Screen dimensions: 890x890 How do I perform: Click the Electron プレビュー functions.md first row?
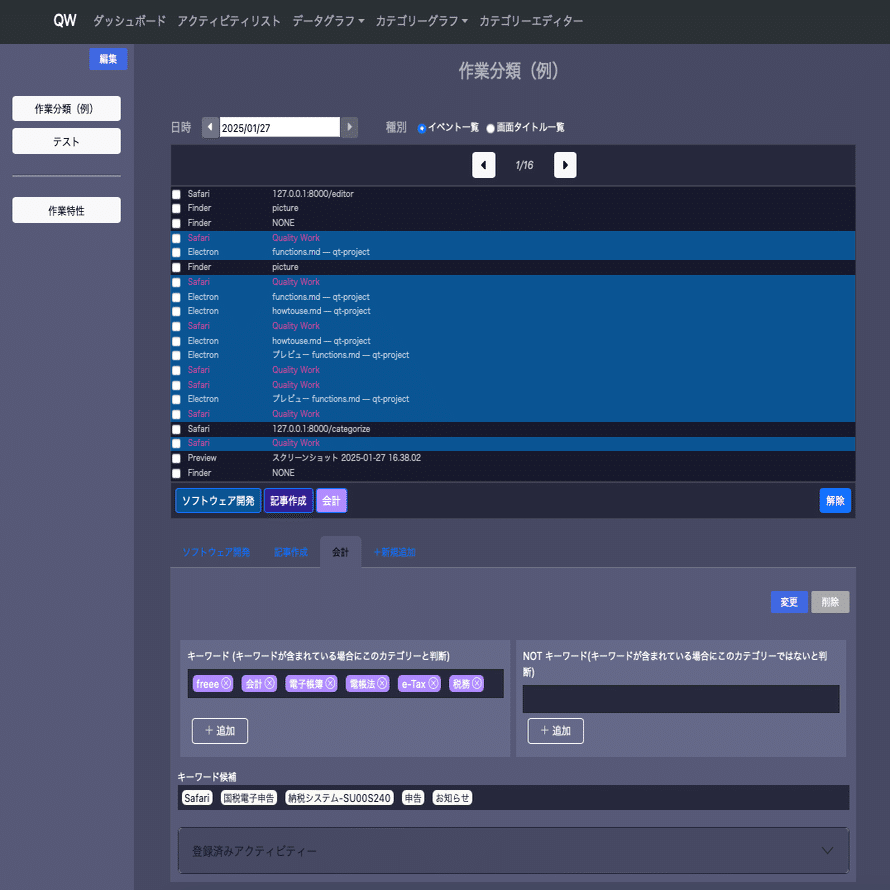(x=513, y=355)
